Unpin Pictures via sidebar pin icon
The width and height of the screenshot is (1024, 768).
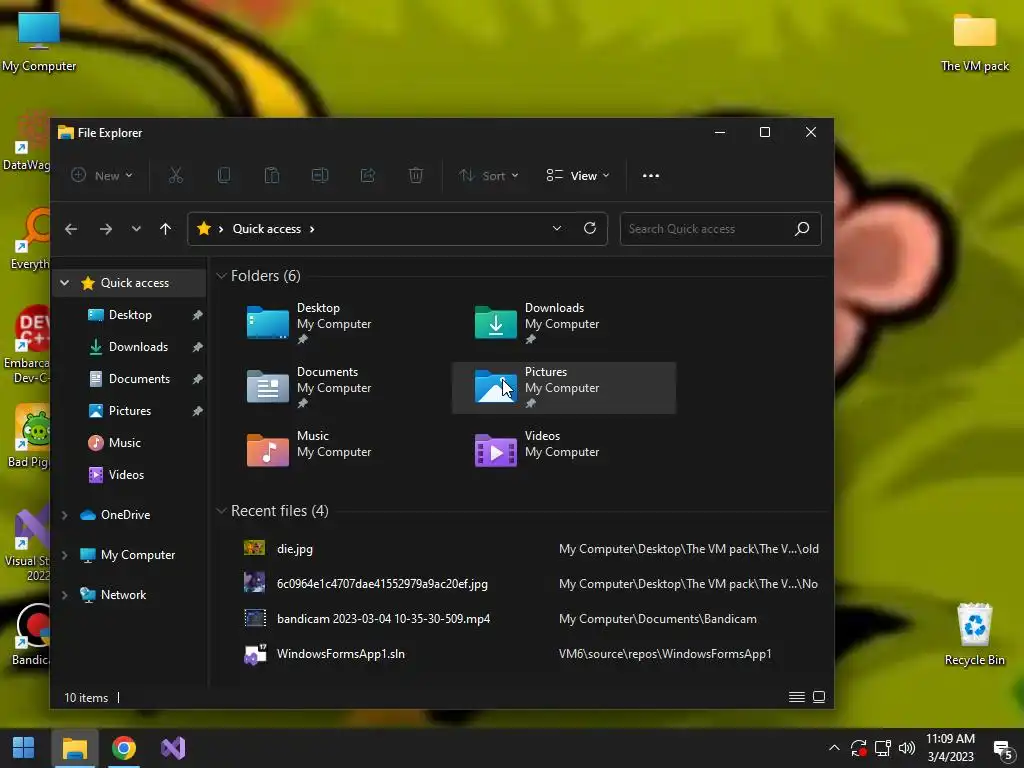click(x=197, y=411)
